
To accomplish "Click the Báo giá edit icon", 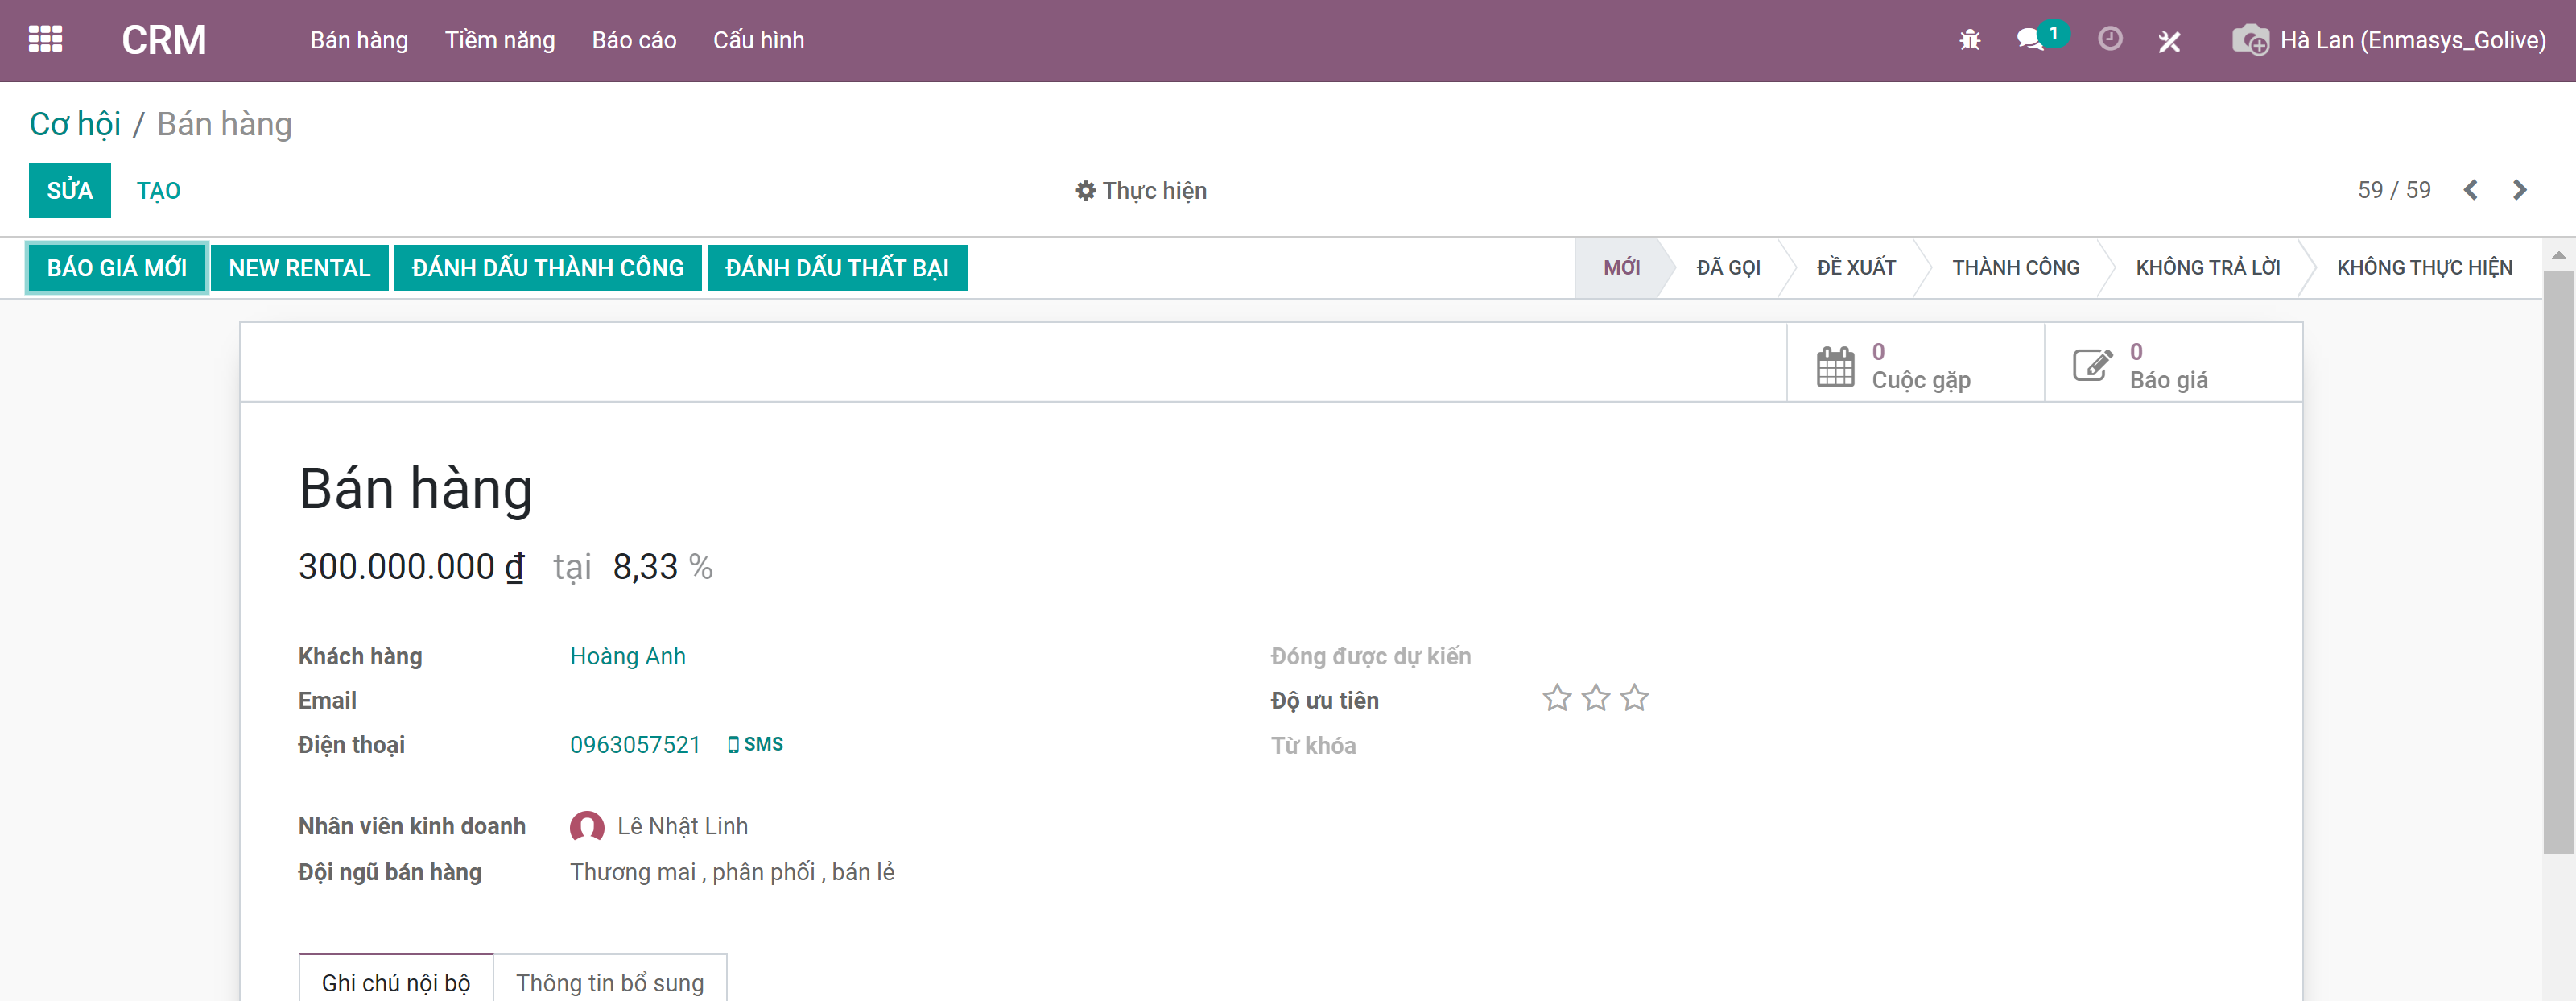I will [x=2092, y=366].
